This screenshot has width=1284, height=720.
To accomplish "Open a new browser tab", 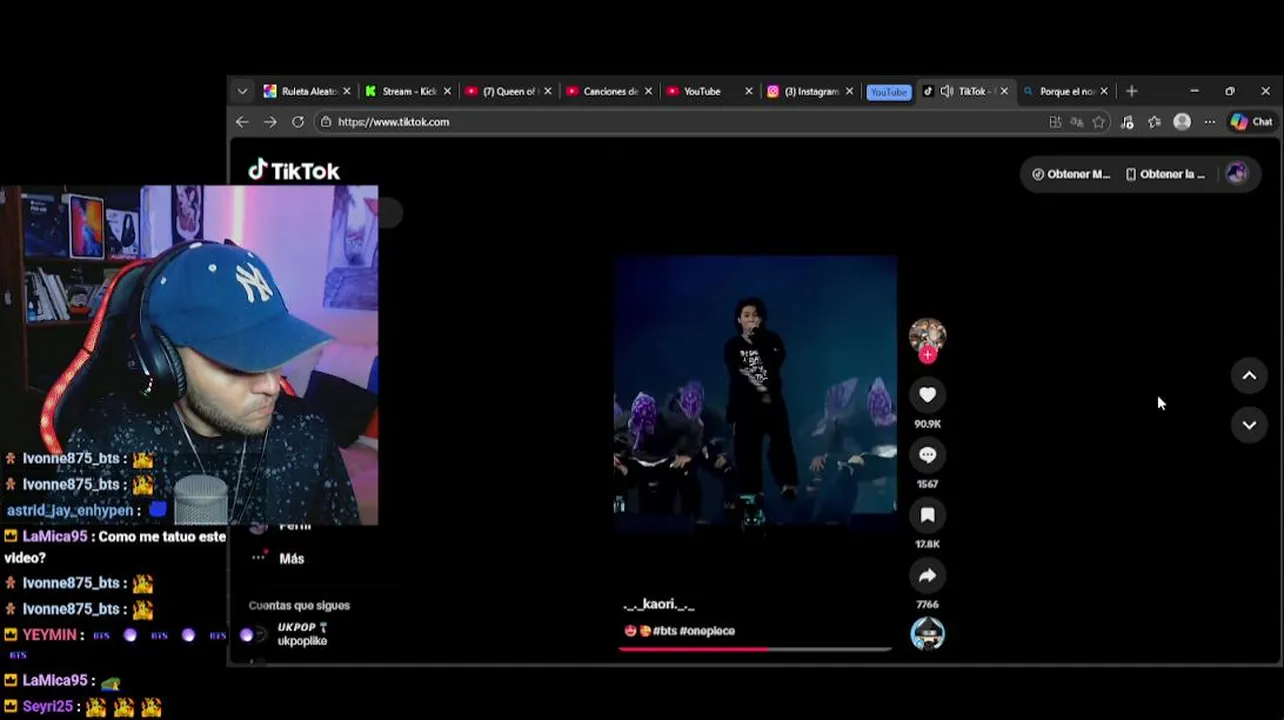I will [x=1131, y=91].
